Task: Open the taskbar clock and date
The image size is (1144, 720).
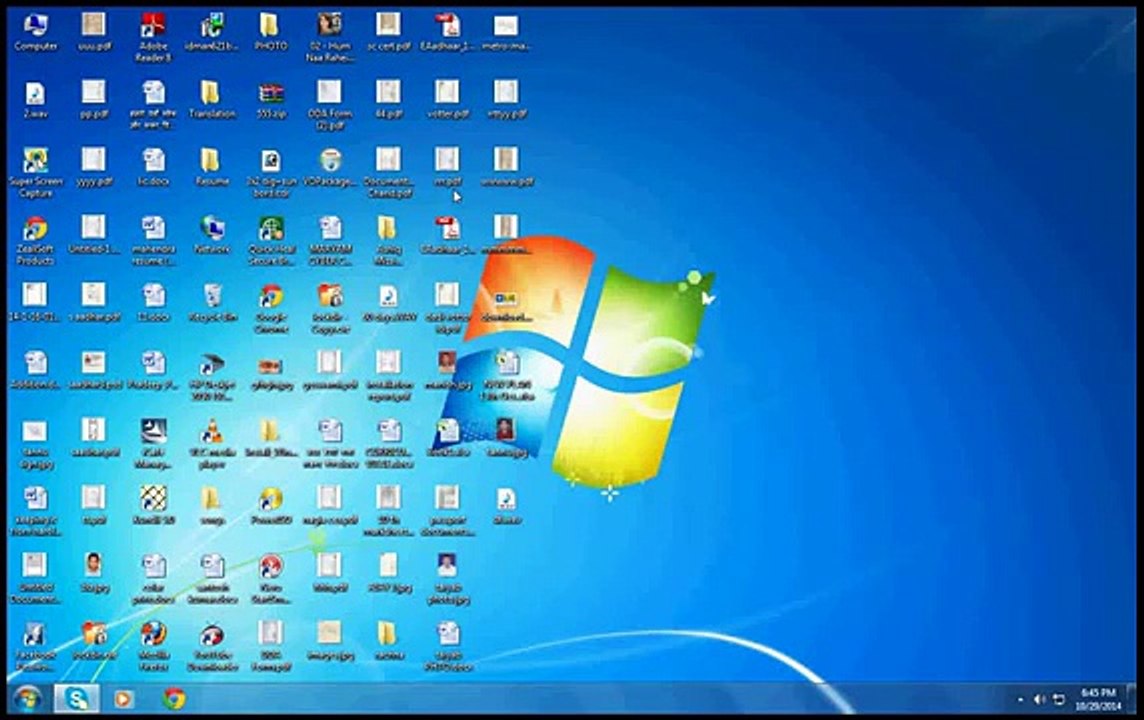Action: (1098, 699)
